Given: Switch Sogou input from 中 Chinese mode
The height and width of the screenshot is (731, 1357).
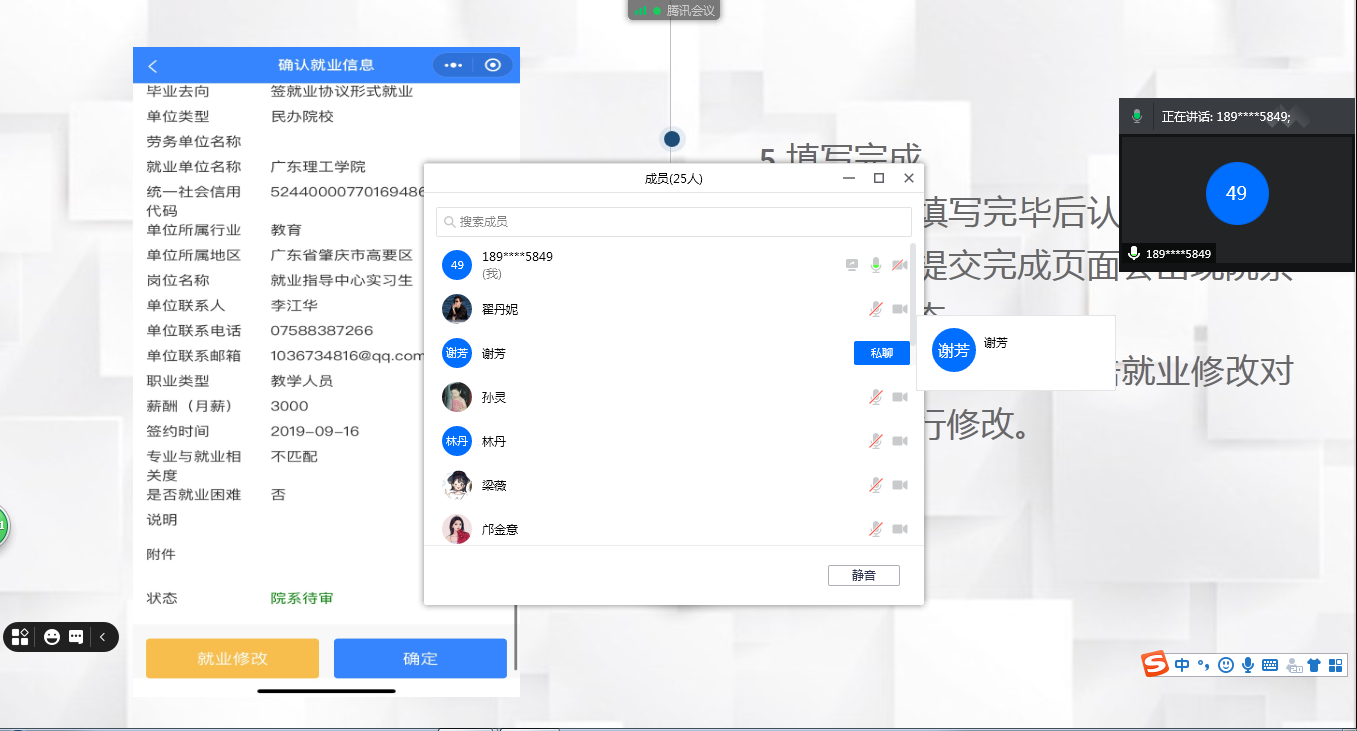Looking at the screenshot, I should pos(1183,664).
